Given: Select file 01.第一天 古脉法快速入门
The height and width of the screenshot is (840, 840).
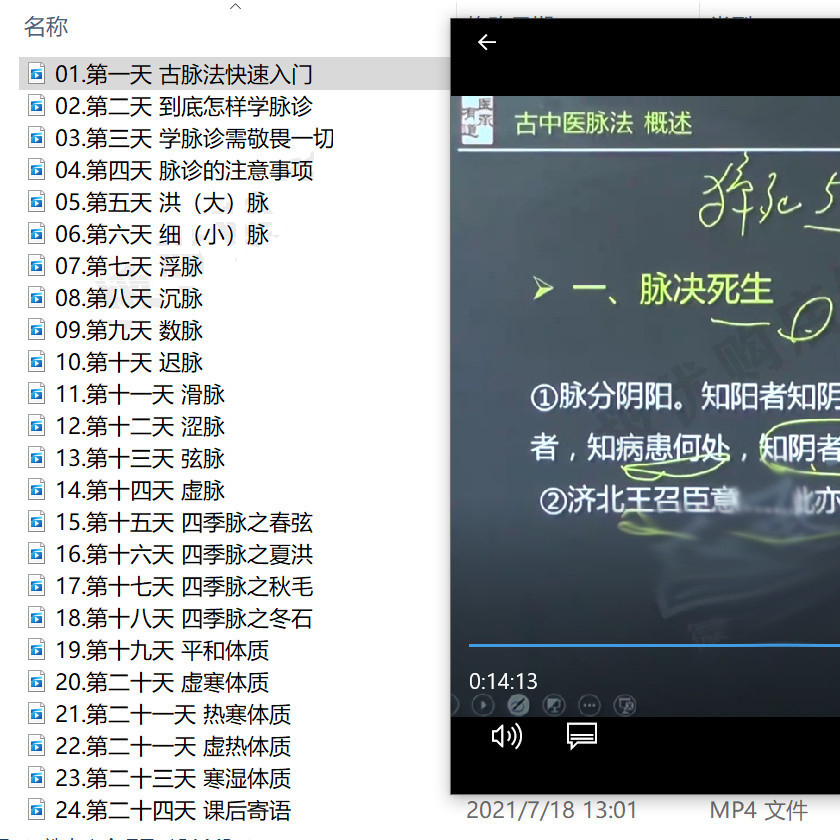Looking at the screenshot, I should point(184,75).
